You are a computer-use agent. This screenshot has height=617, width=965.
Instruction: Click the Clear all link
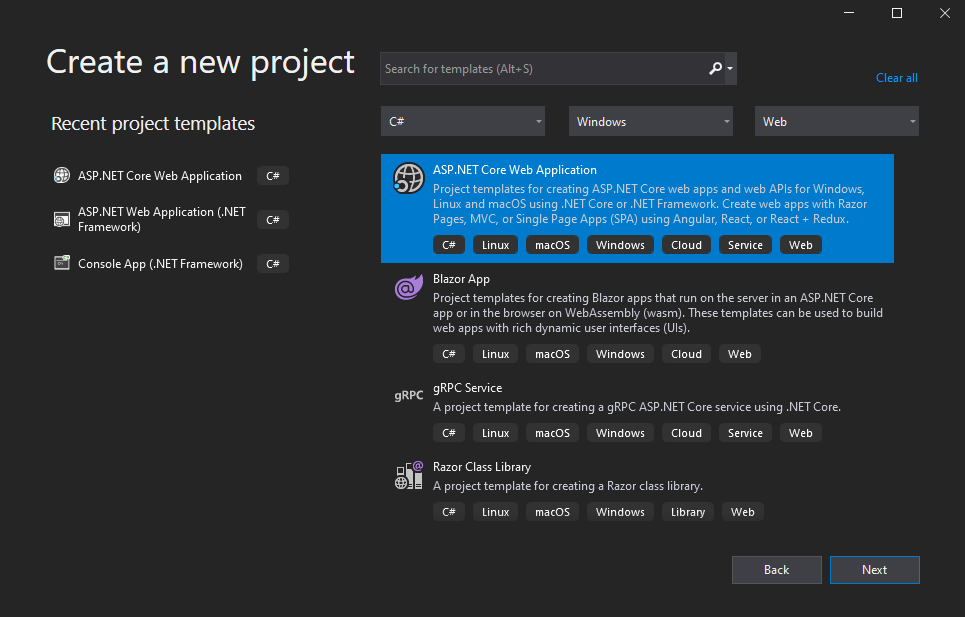[x=896, y=78]
